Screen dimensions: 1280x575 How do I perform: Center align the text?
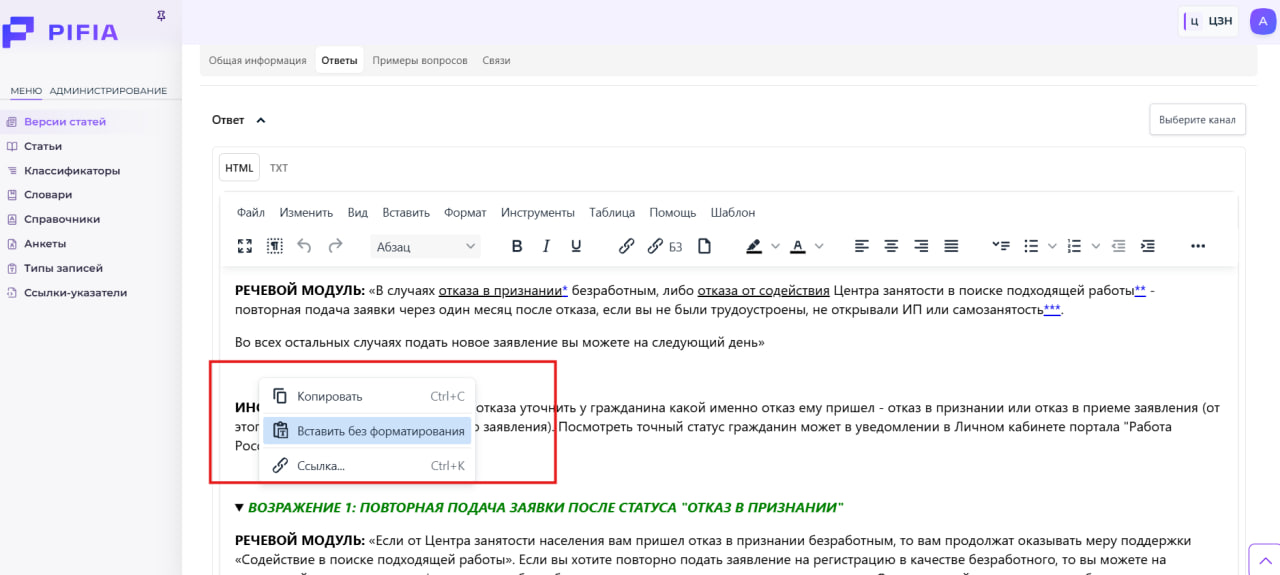891,246
